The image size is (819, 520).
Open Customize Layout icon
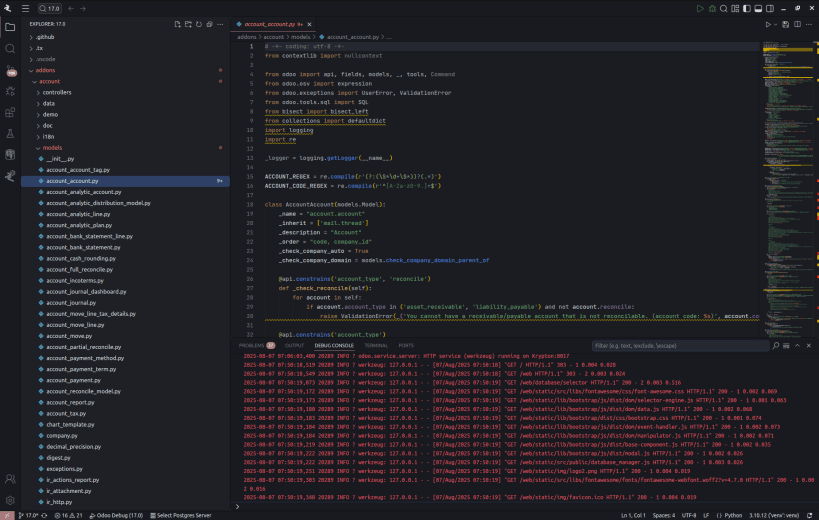[735, 8]
